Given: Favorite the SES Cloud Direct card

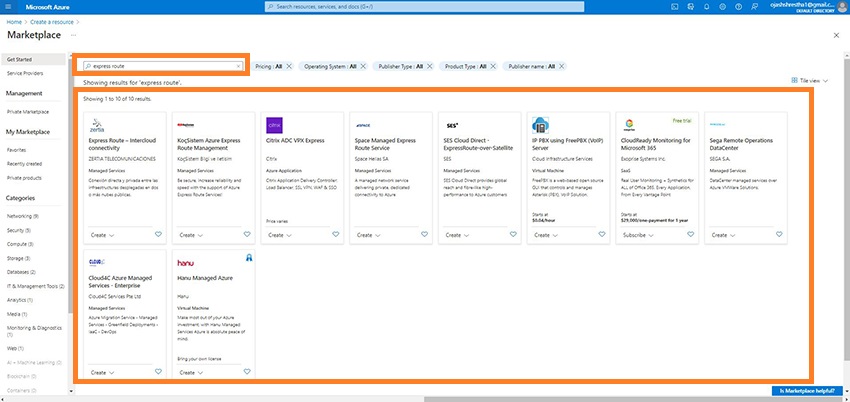Looking at the screenshot, I should tap(513, 235).
